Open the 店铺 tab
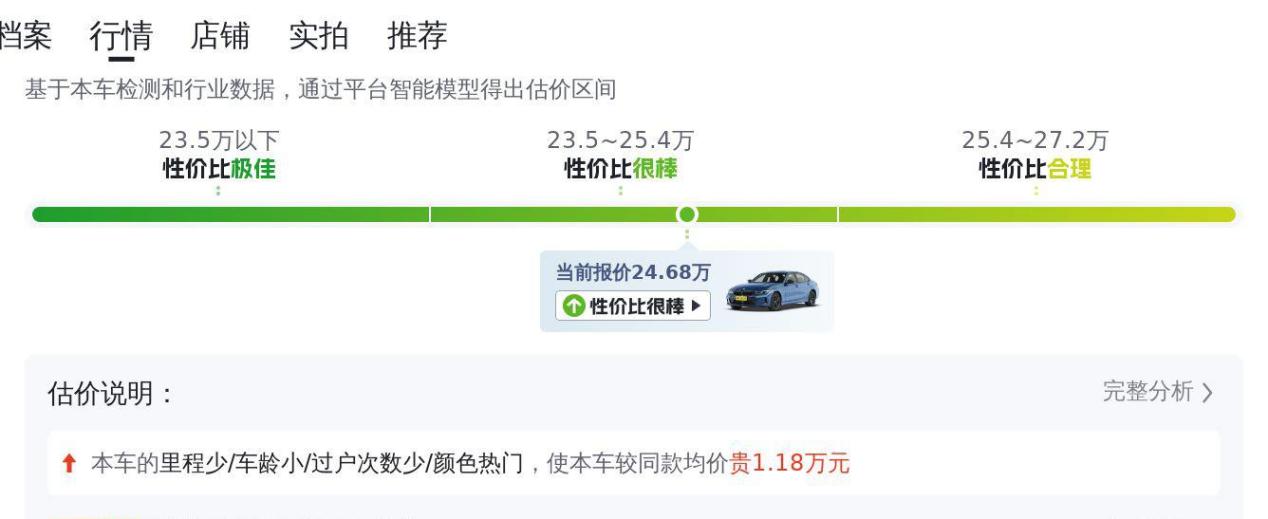This screenshot has width=1268, height=519. click(219, 36)
